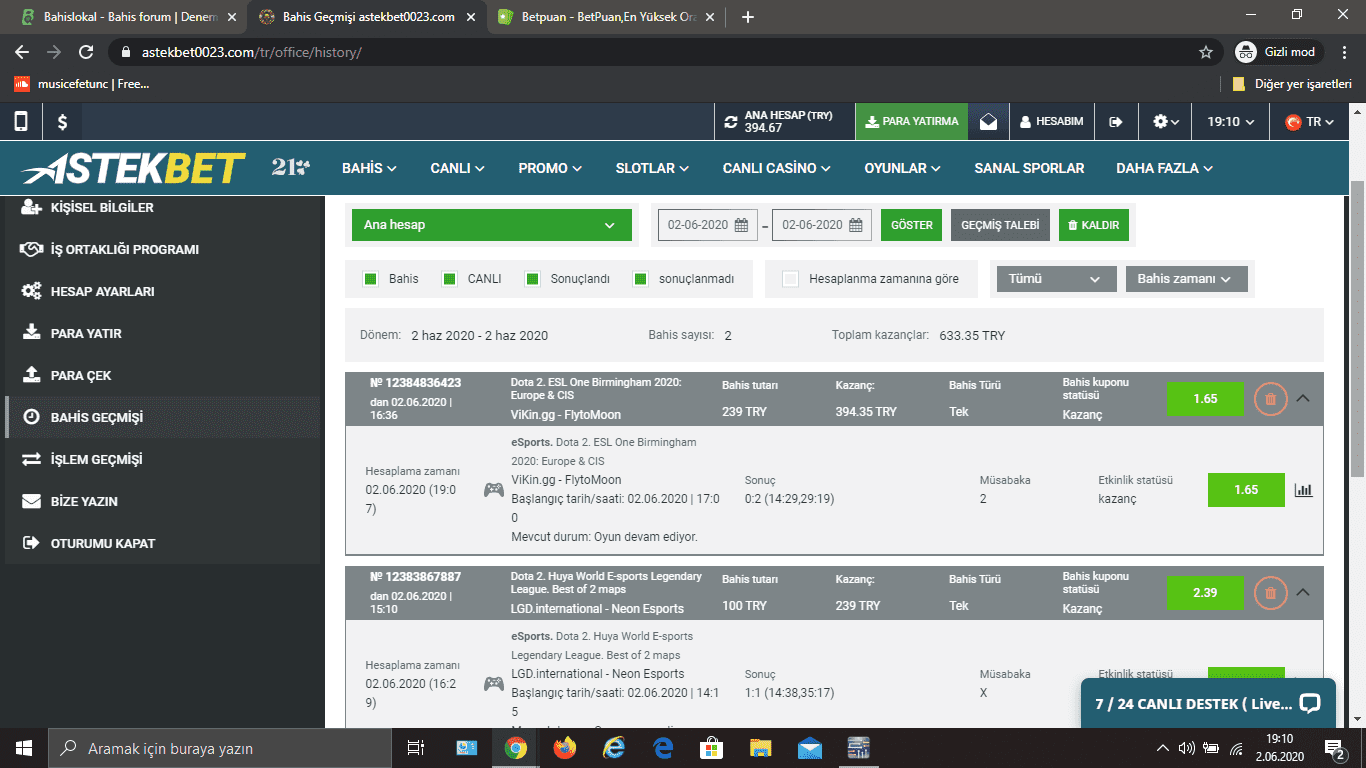The height and width of the screenshot is (768, 1366).
Task: Open the Bahis zamanı sort dropdown
Action: 1187,279
